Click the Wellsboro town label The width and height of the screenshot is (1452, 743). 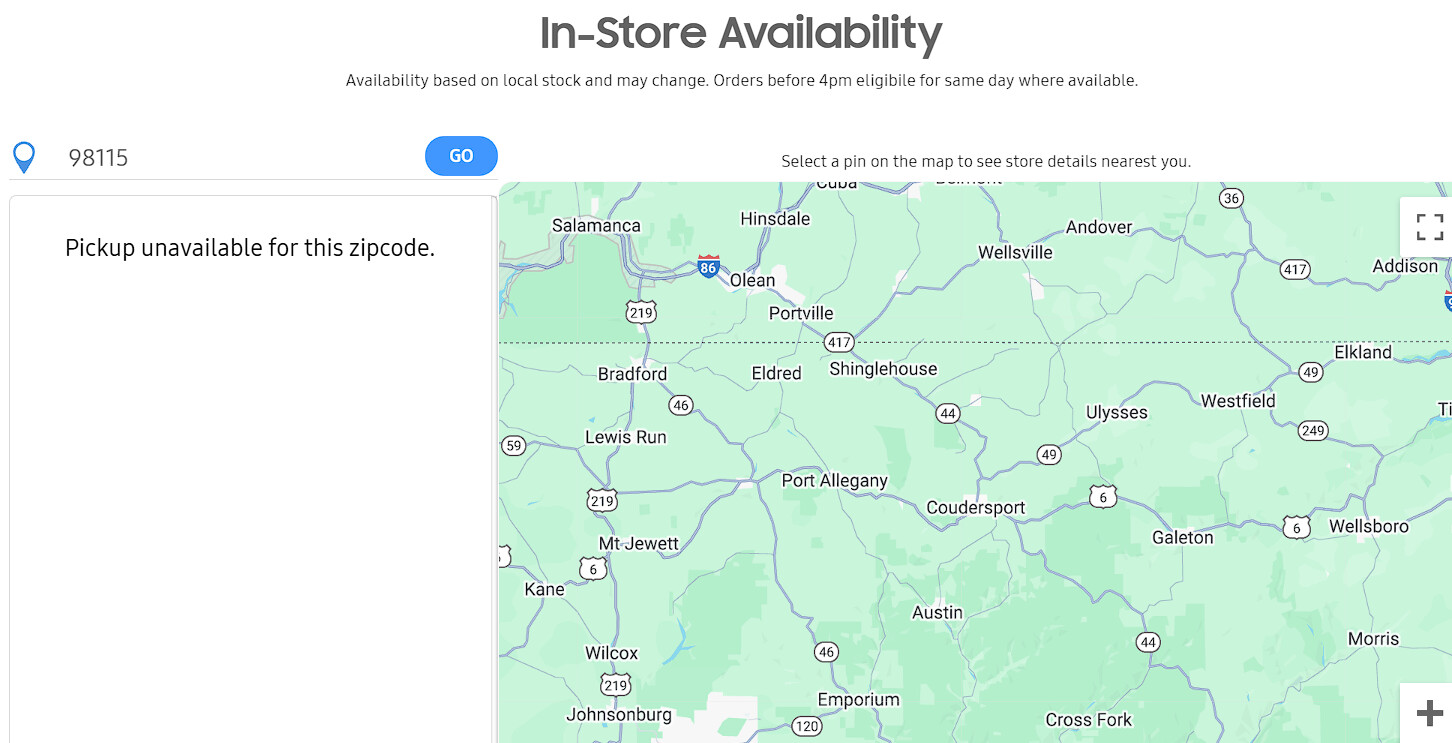click(1368, 527)
